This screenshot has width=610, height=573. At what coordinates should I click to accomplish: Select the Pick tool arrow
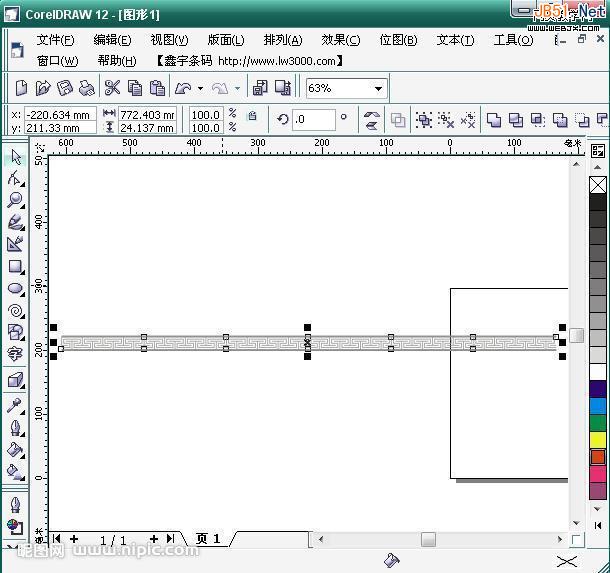(x=16, y=156)
